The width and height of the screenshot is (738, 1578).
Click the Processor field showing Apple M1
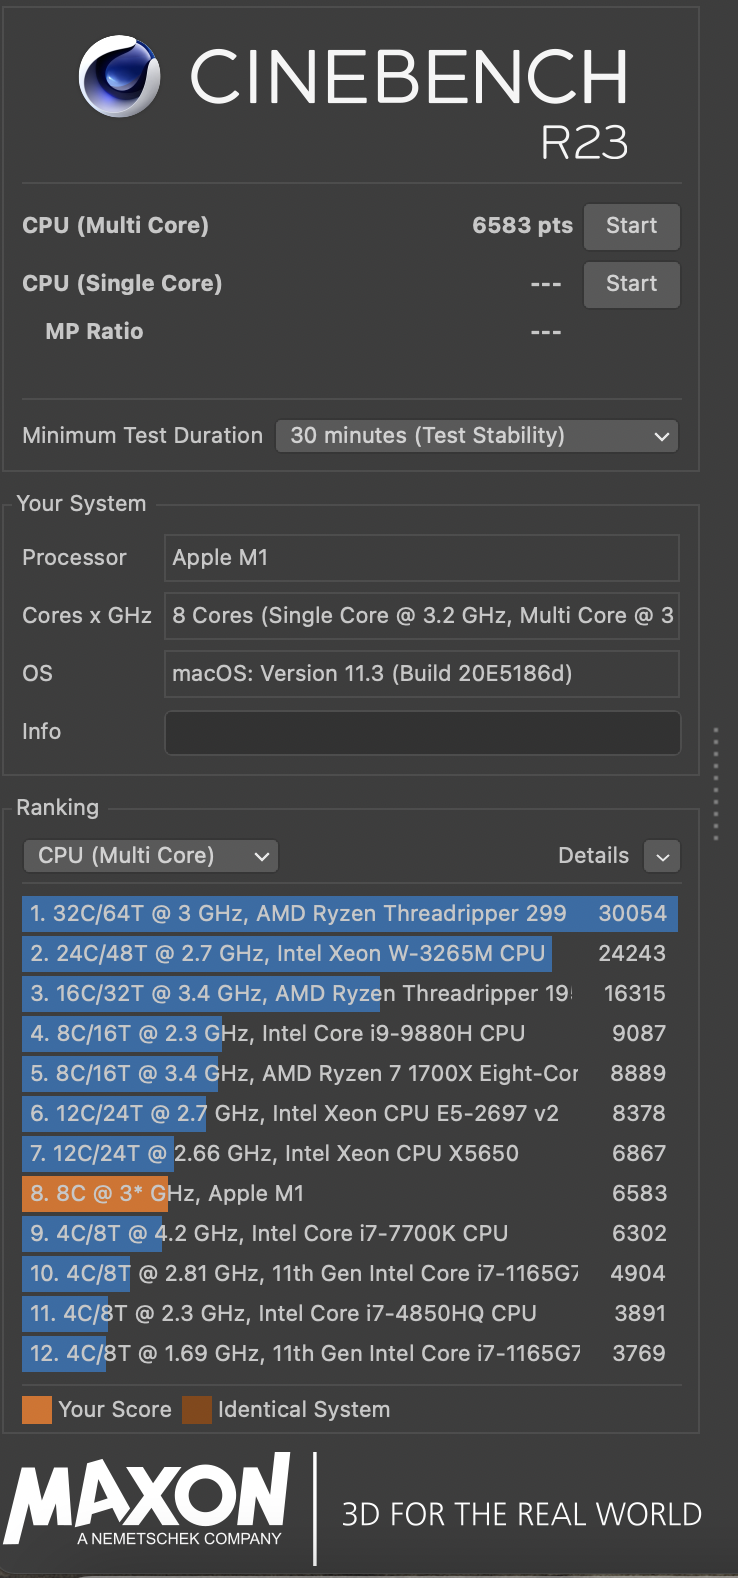tap(422, 558)
